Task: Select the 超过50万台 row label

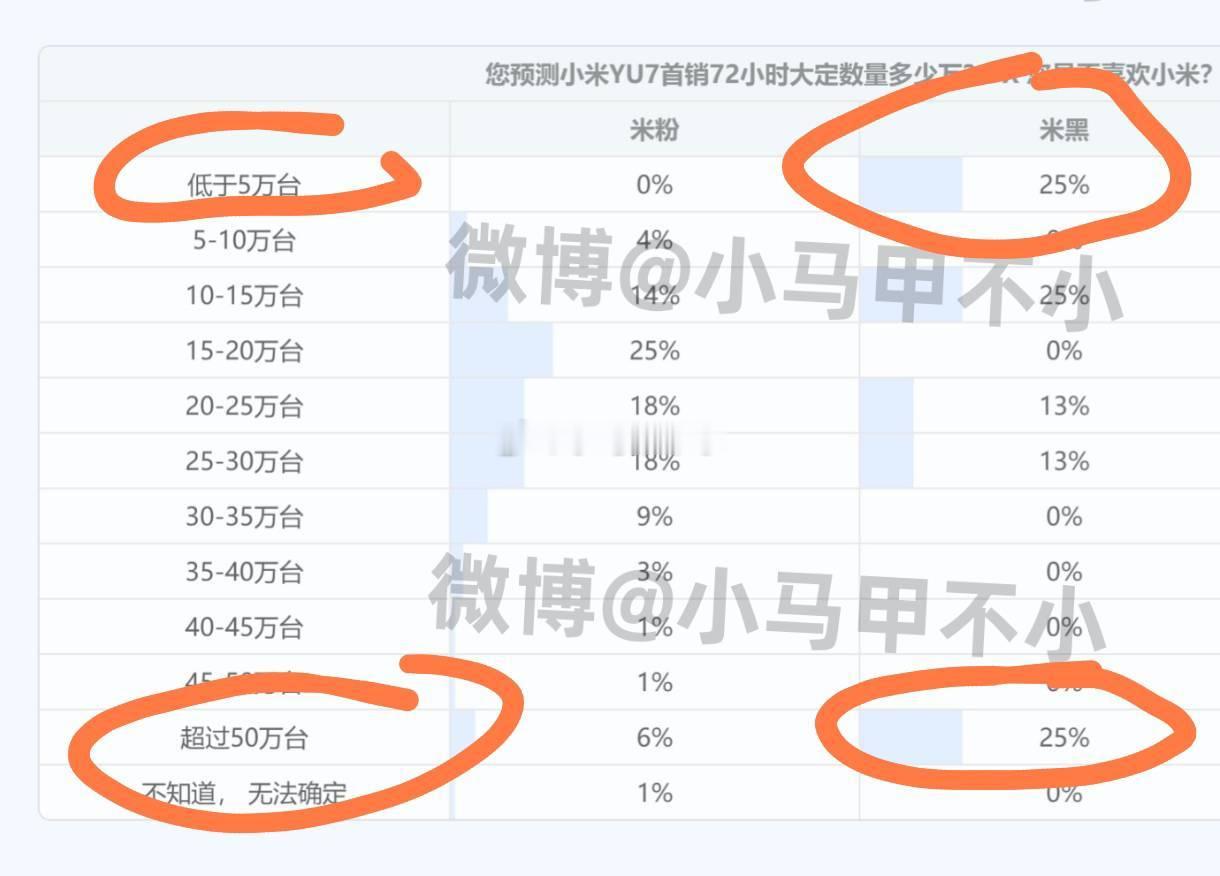Action: point(244,738)
